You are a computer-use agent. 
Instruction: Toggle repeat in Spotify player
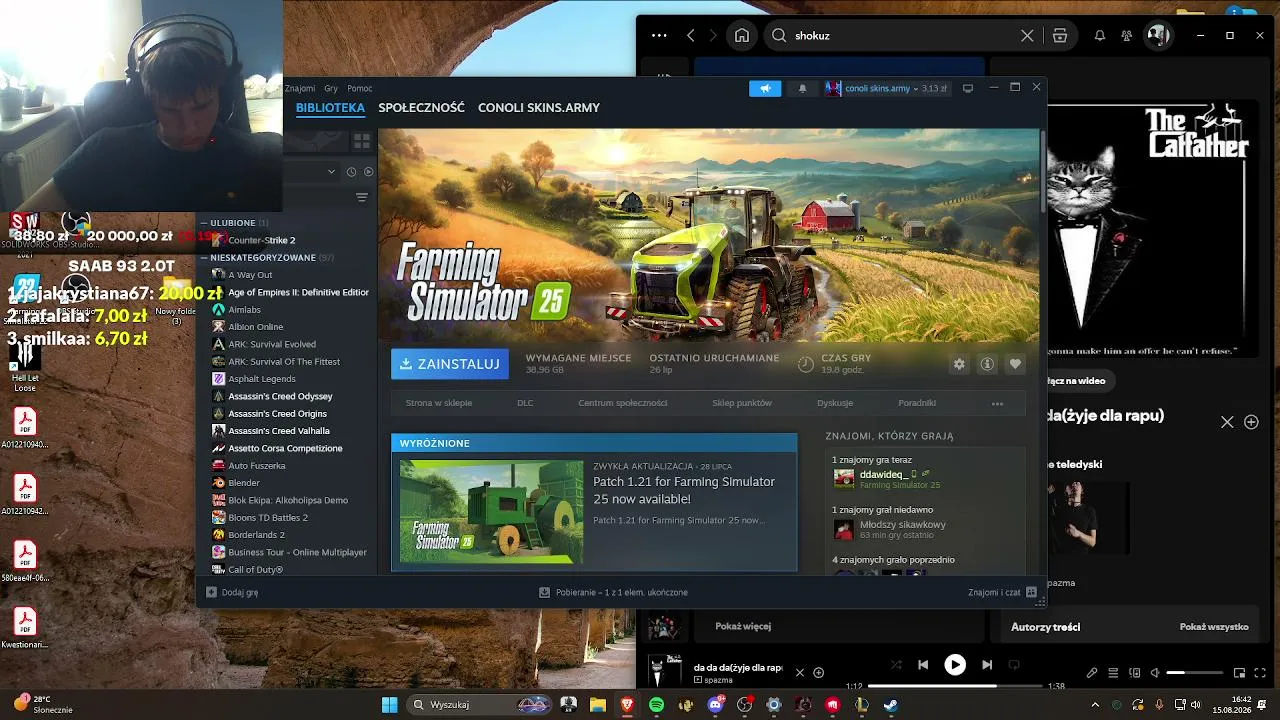point(1014,665)
